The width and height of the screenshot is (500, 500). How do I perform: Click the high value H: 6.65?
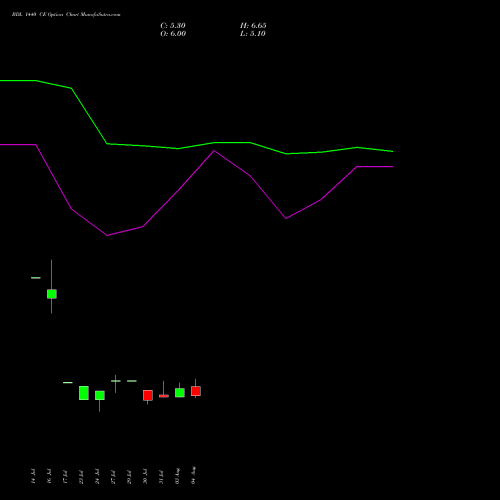pyautogui.click(x=253, y=26)
